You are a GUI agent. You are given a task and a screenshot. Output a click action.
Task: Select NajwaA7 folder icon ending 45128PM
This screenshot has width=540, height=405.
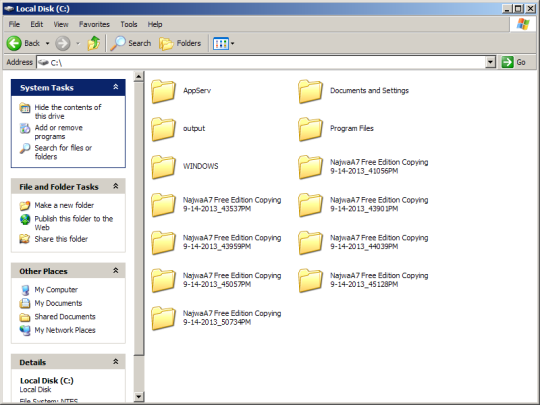coord(310,280)
